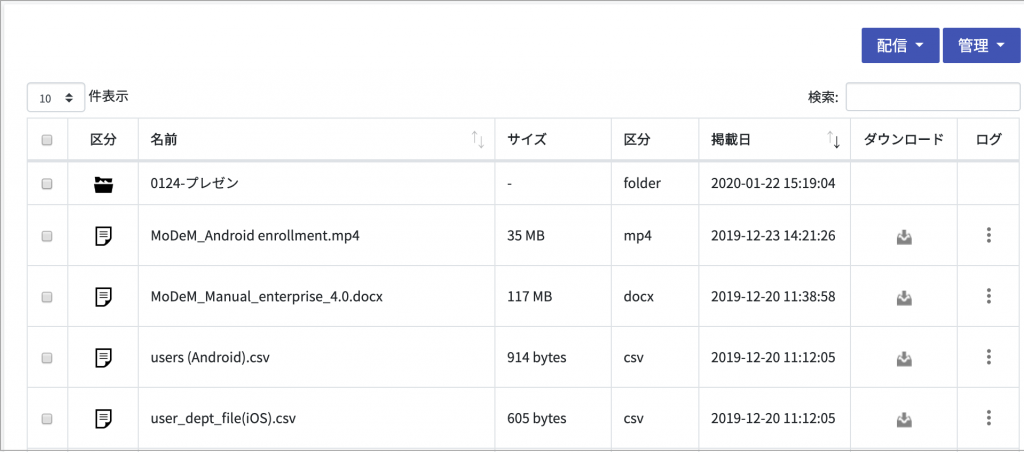The image size is (1024, 452).
Task: Check the box for users (Android).csv
Action: tap(47, 358)
